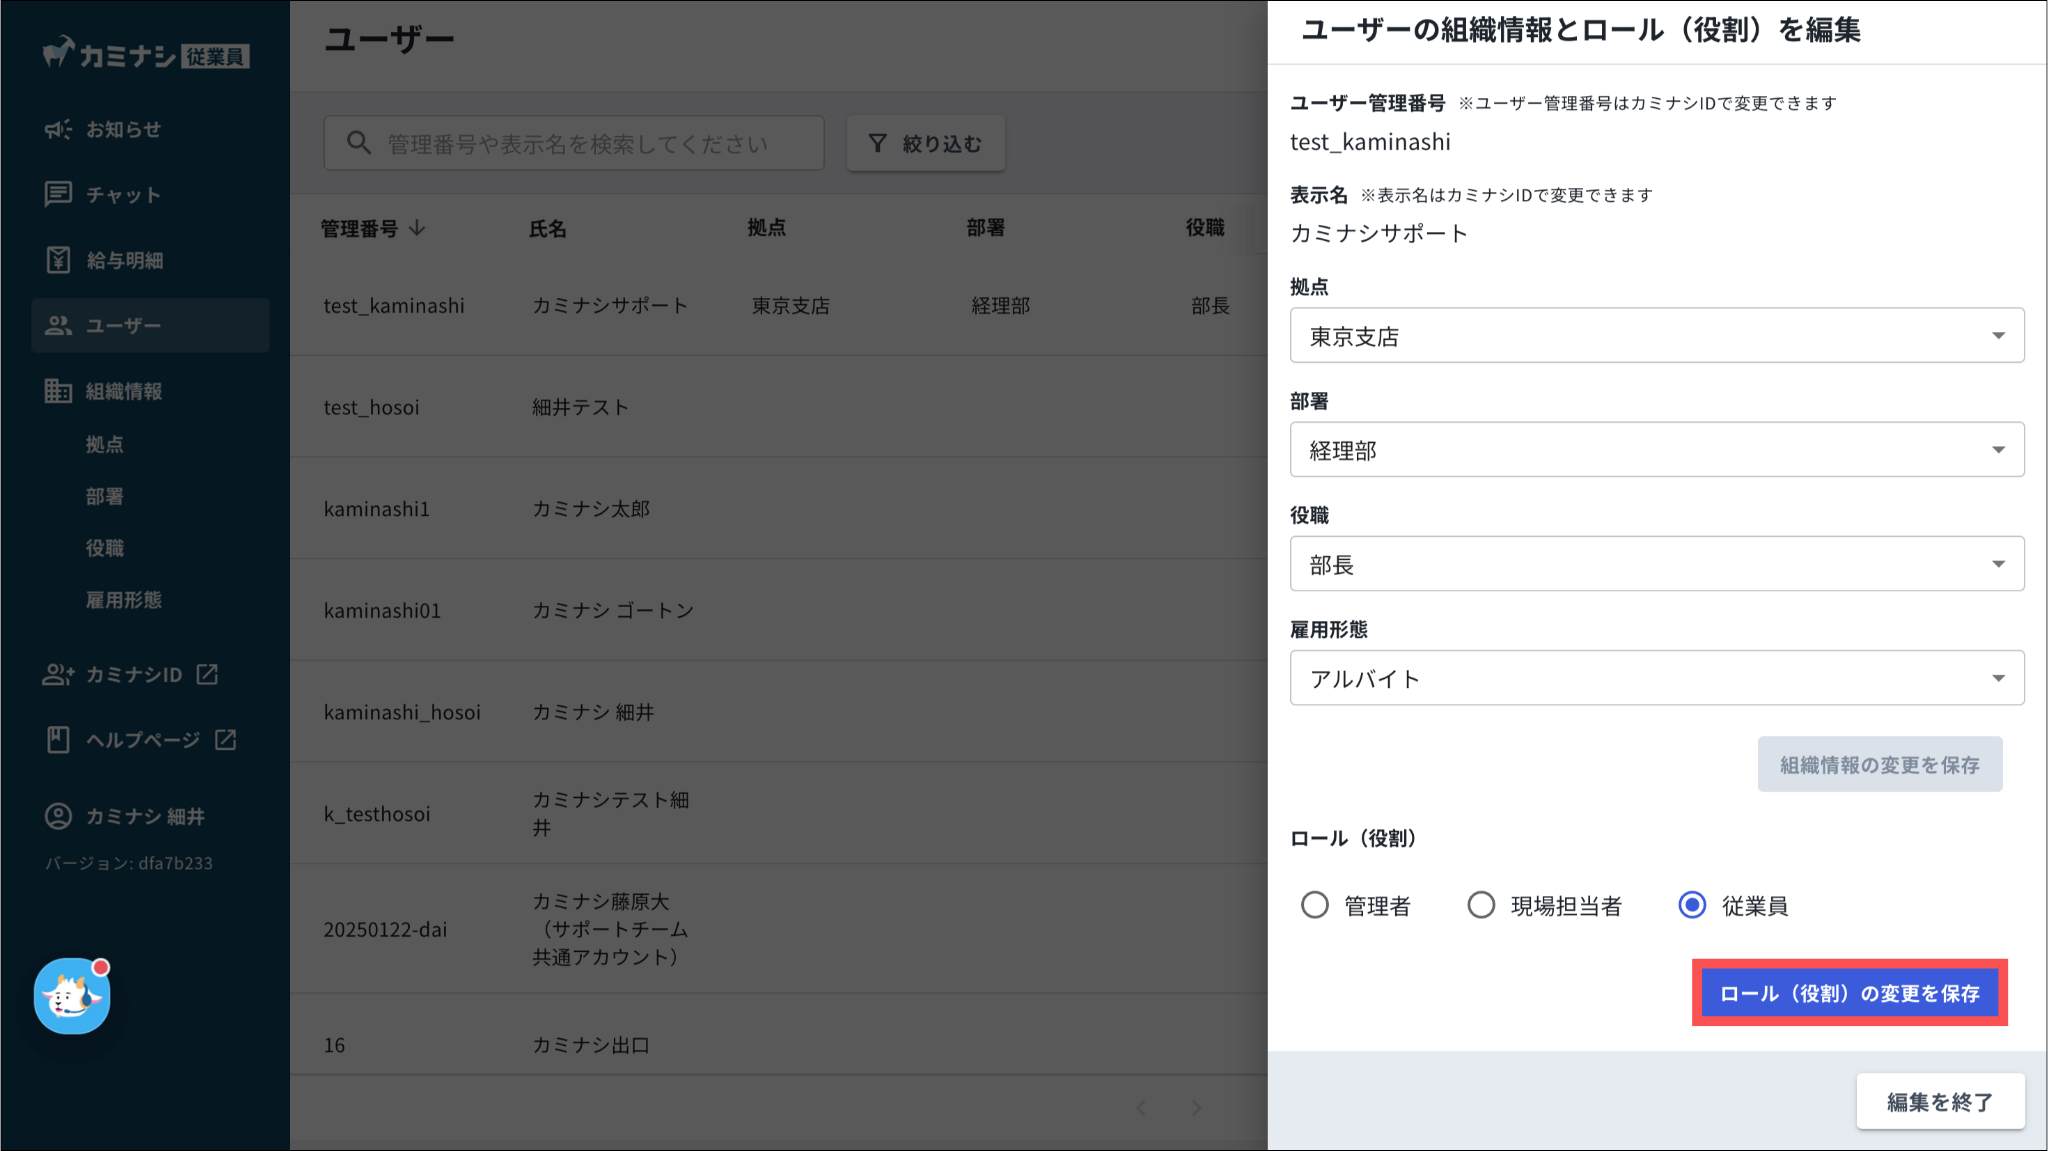
Task: Select the k_testhosoi table row
Action: pos(779,814)
